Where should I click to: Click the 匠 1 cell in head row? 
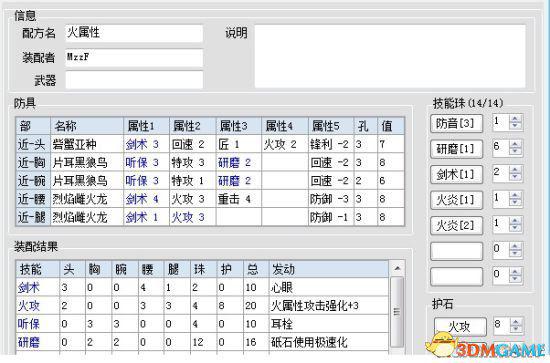coord(239,144)
